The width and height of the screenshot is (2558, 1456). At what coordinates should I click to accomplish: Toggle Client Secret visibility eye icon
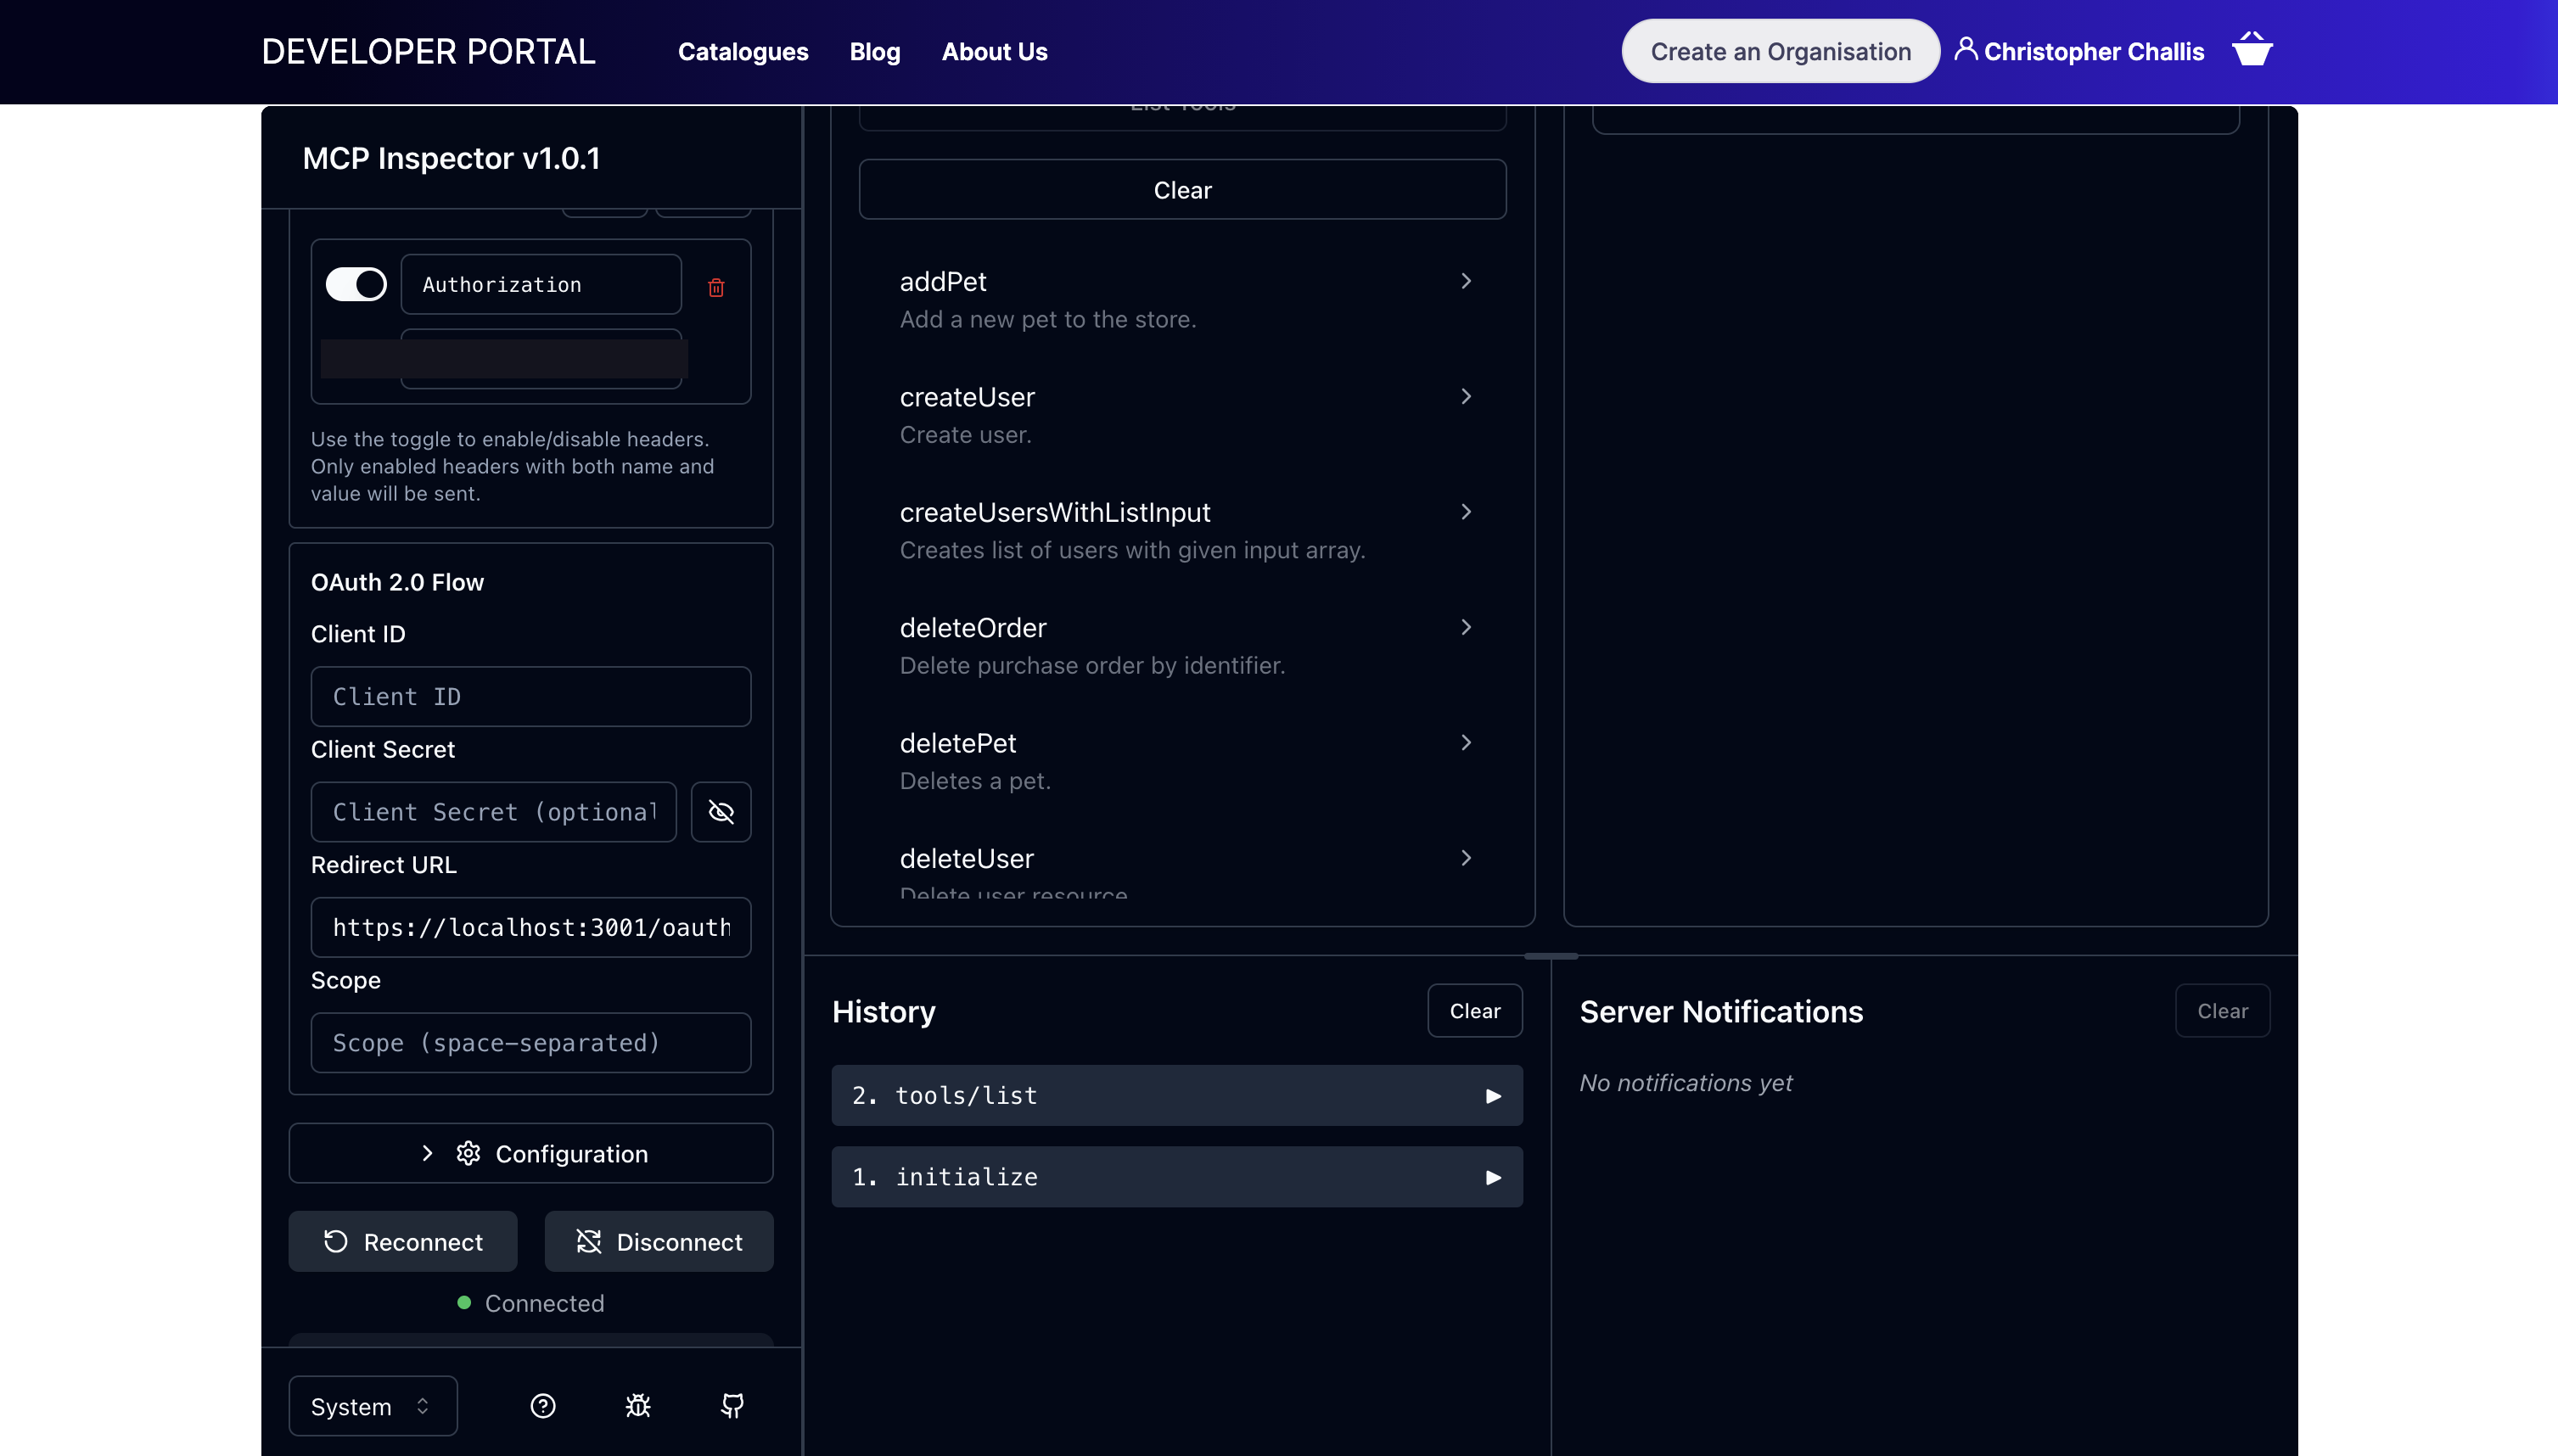click(721, 811)
